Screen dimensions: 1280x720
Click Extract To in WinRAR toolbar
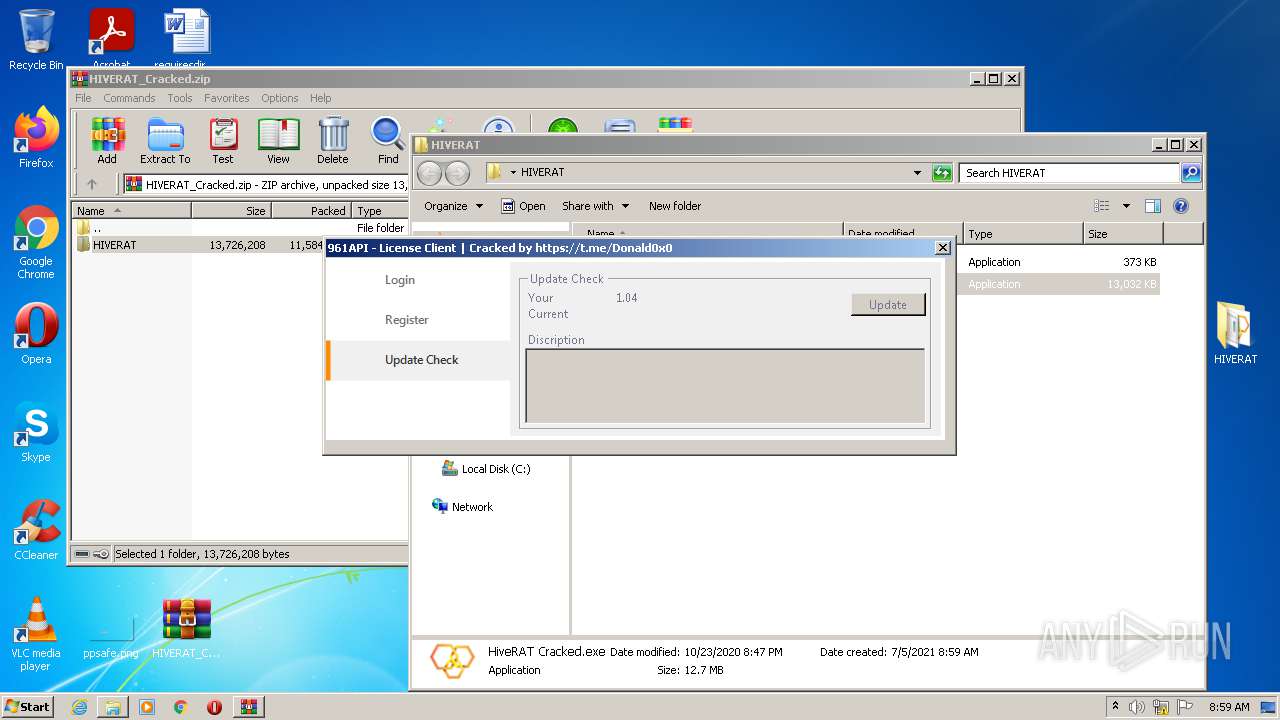pyautogui.click(x=165, y=140)
